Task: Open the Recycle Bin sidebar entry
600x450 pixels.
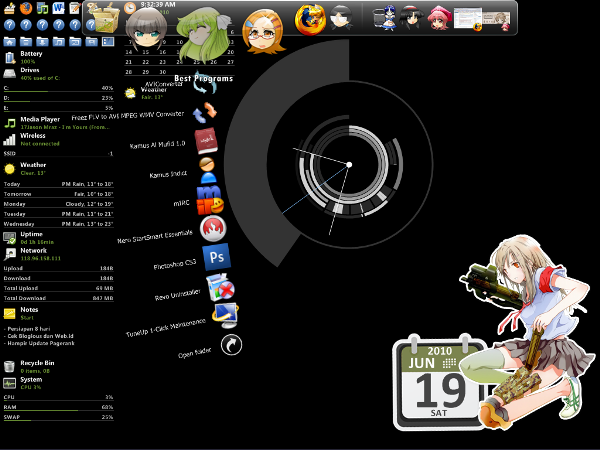Action: (x=30, y=367)
